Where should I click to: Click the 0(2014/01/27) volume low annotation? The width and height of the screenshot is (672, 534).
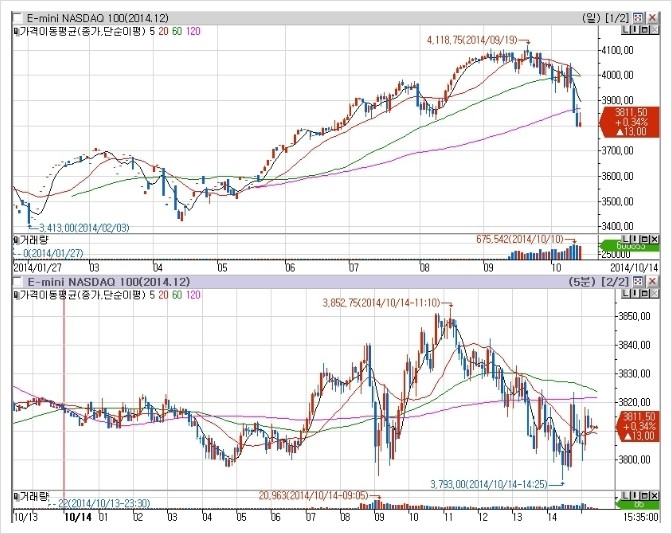pos(53,253)
